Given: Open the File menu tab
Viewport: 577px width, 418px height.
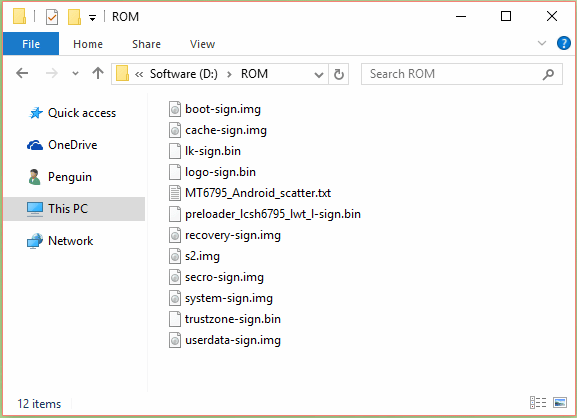Looking at the screenshot, I should click(x=31, y=44).
